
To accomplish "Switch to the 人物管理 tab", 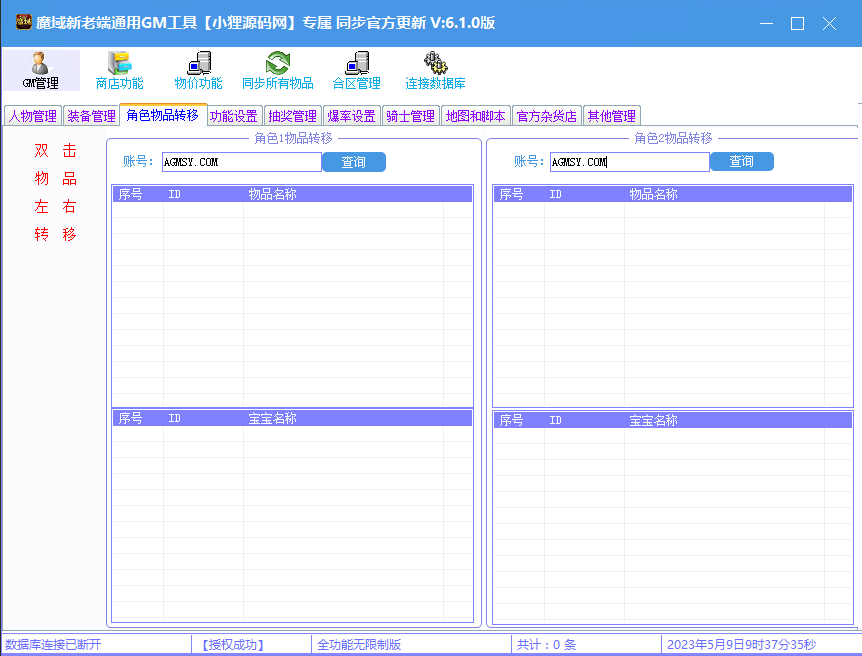I will click(x=33, y=116).
